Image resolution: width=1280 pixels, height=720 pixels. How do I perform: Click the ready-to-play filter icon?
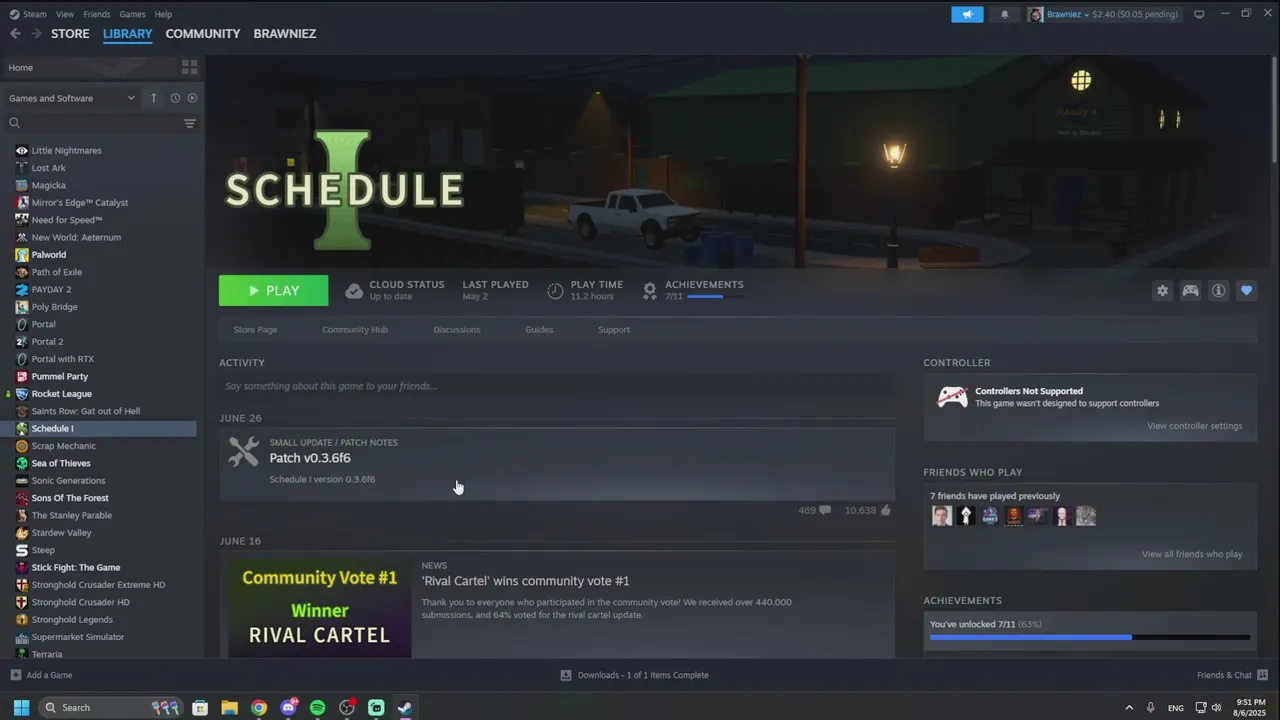(192, 98)
